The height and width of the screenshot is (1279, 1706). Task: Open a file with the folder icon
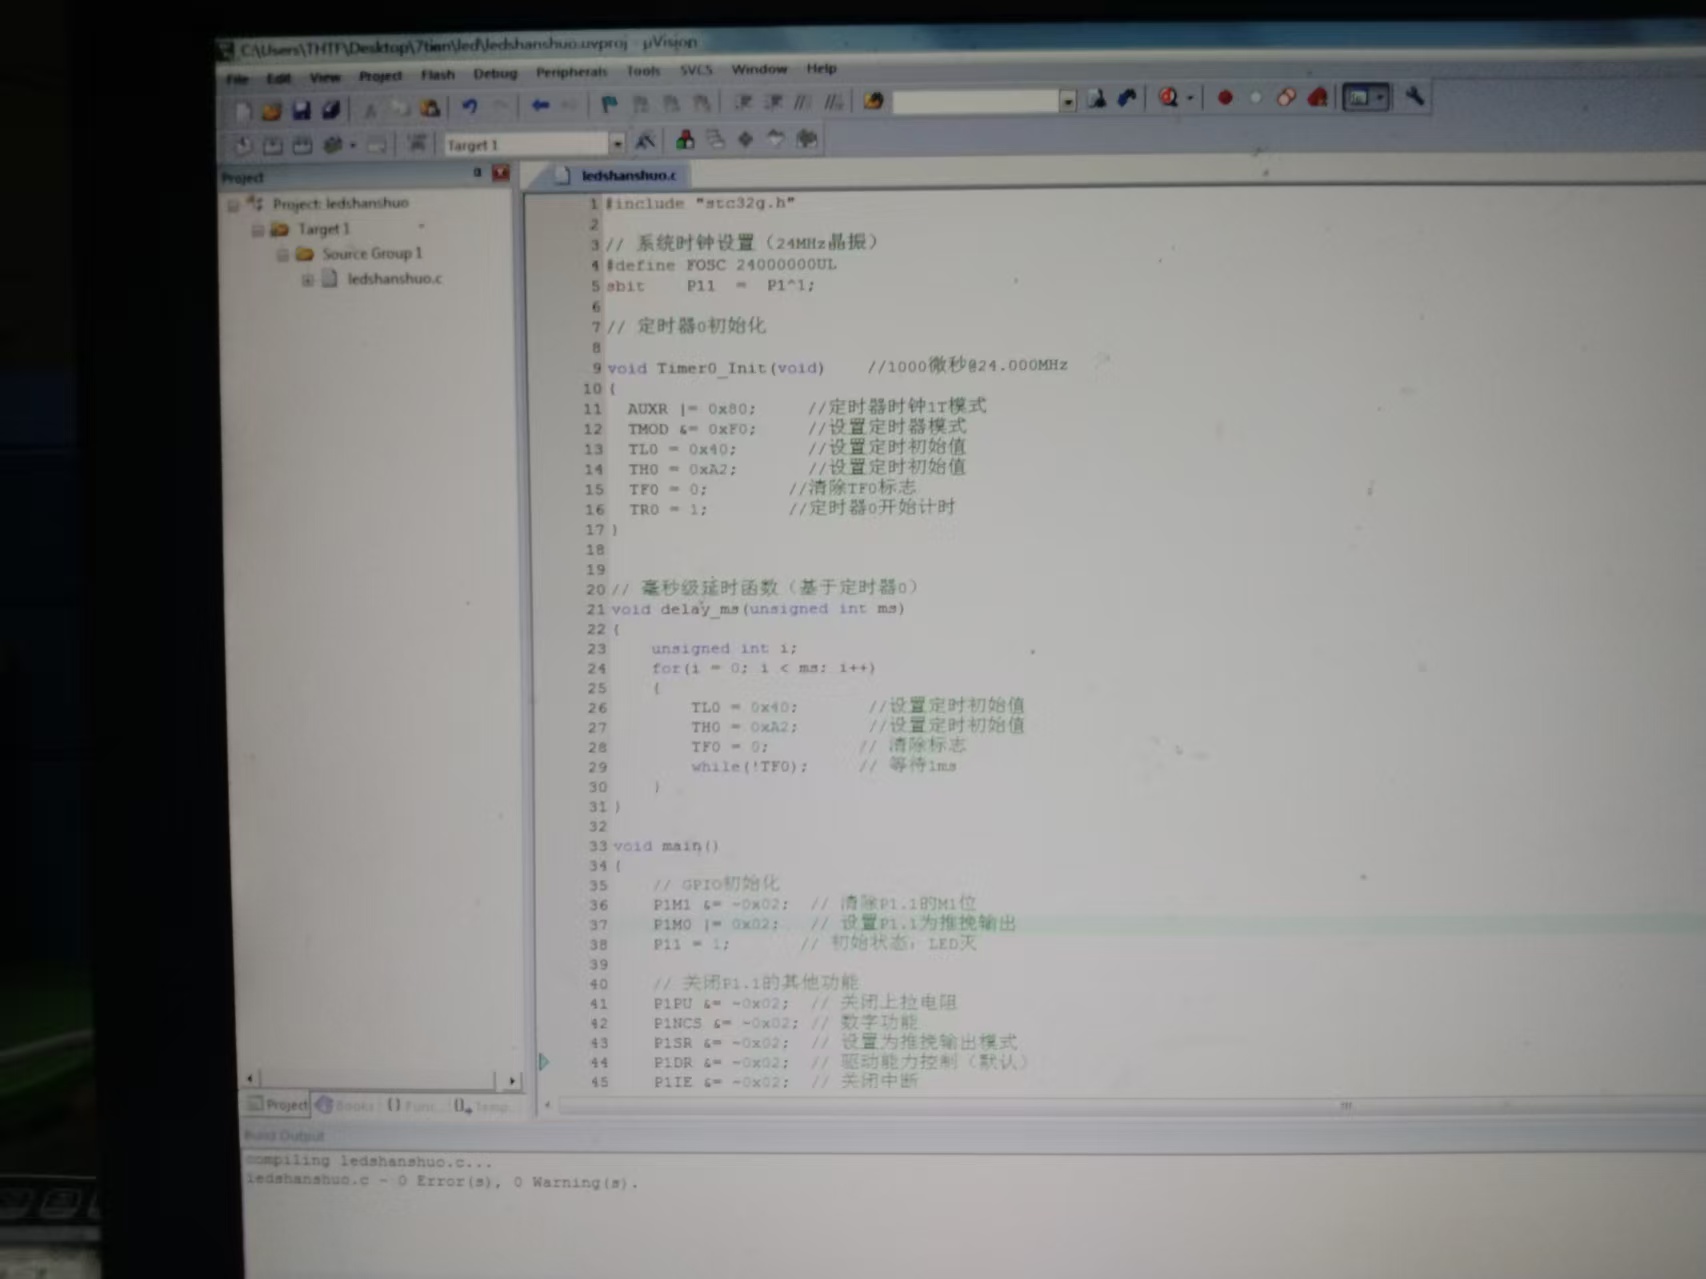[271, 111]
